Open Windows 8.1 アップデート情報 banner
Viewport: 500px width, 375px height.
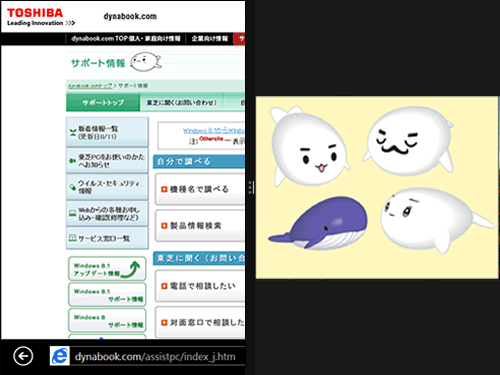[x=107, y=269]
